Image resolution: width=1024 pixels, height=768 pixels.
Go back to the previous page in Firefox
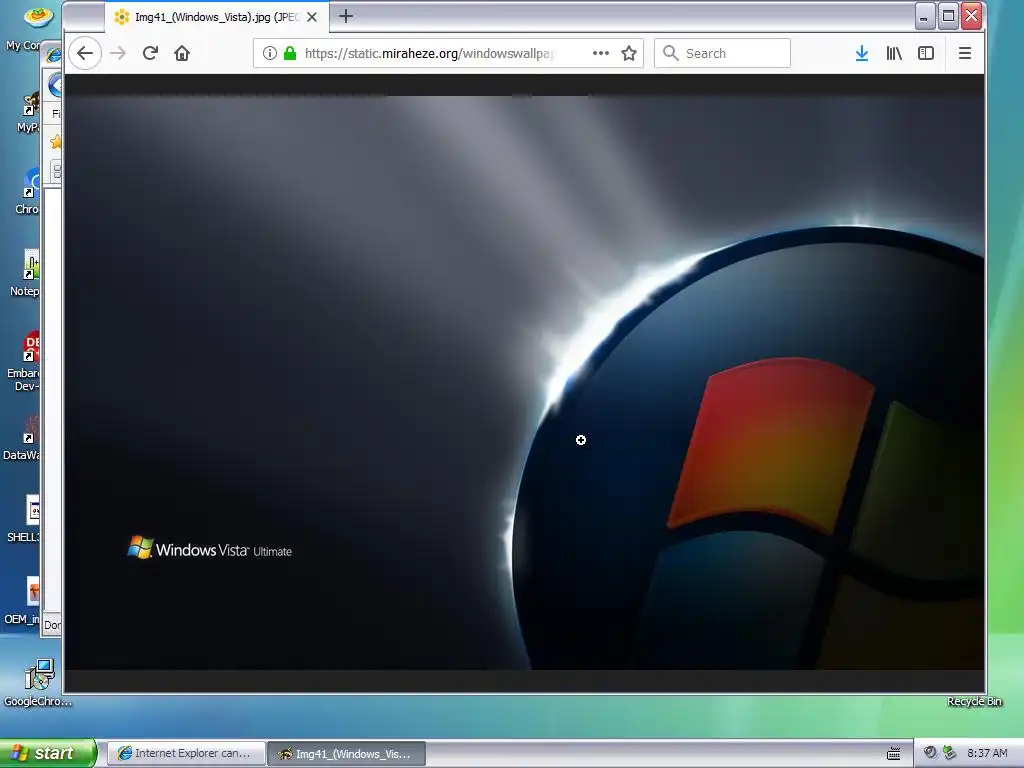coord(85,53)
